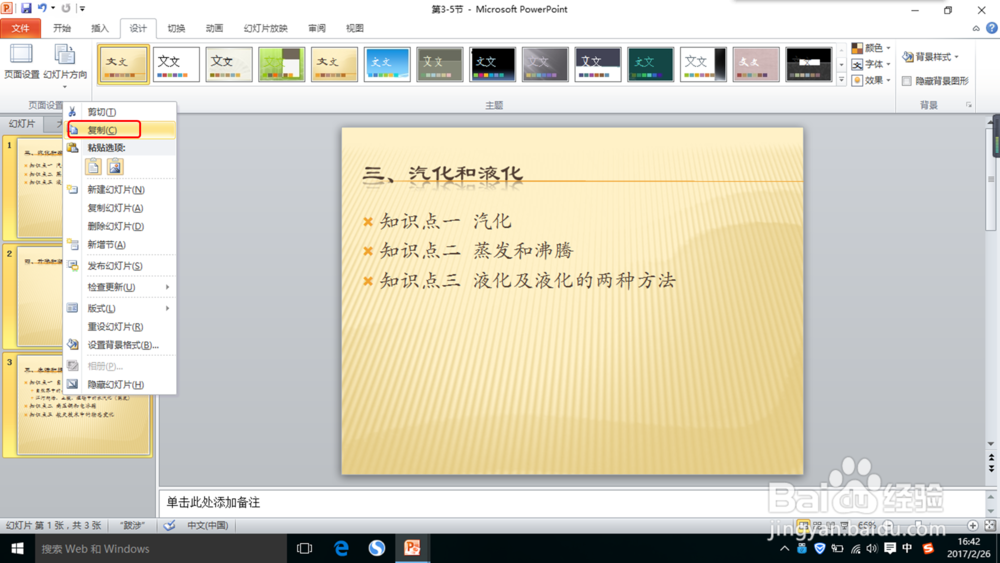Open the 效果 theme effects dropdown

pyautogui.click(x=871, y=80)
